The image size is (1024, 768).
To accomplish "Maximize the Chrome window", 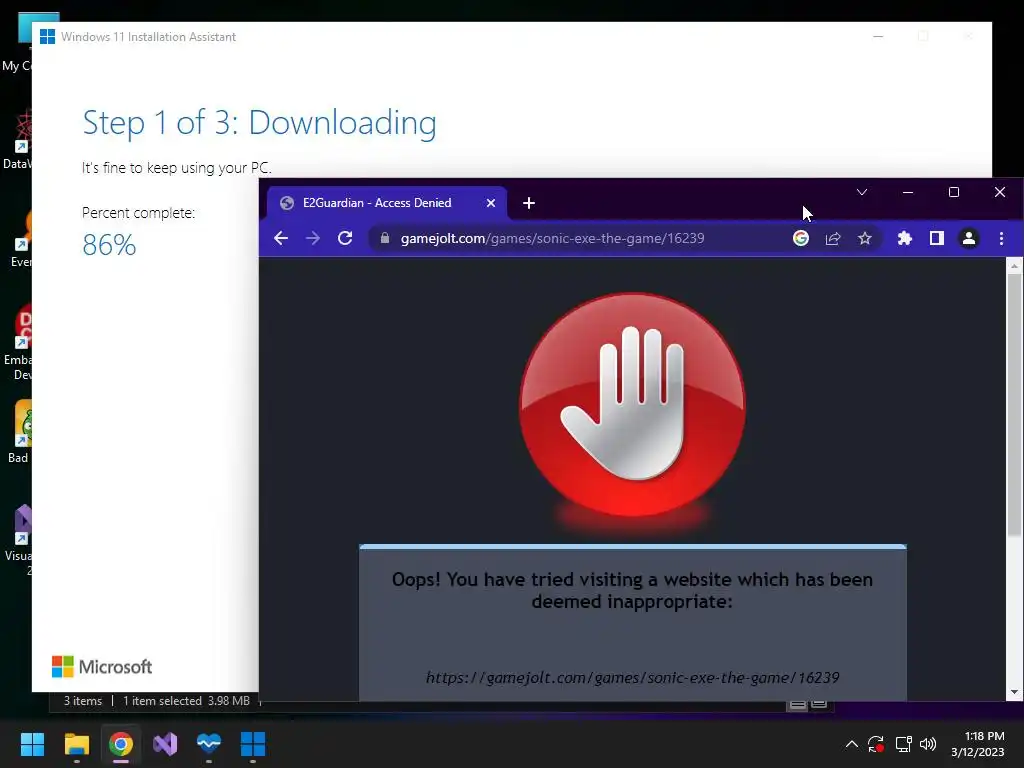I will point(953,192).
